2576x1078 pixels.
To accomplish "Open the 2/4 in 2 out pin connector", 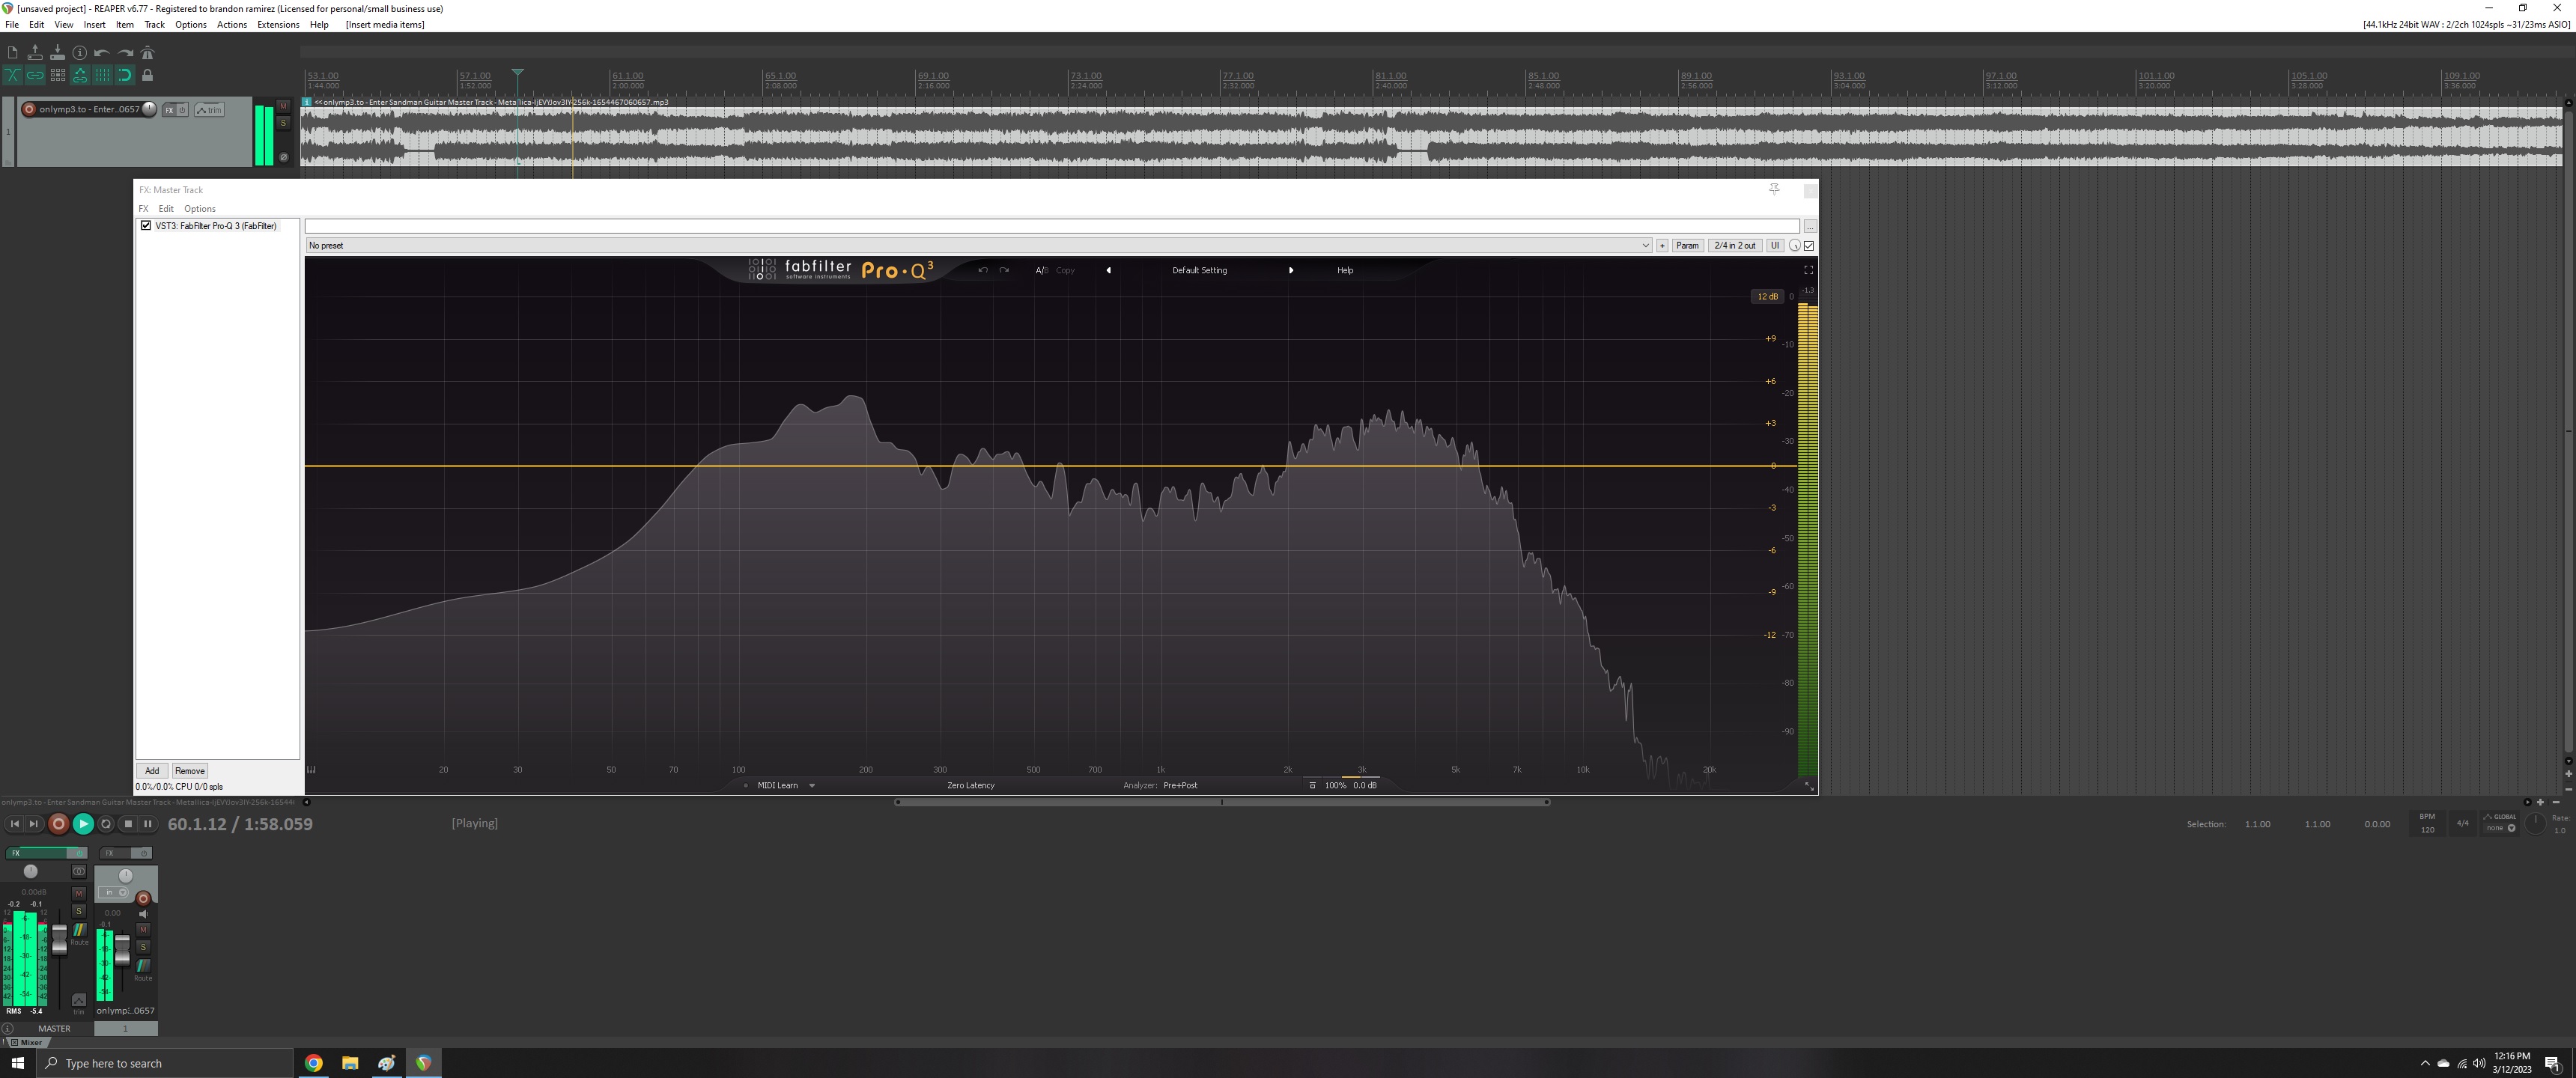I will point(1735,245).
